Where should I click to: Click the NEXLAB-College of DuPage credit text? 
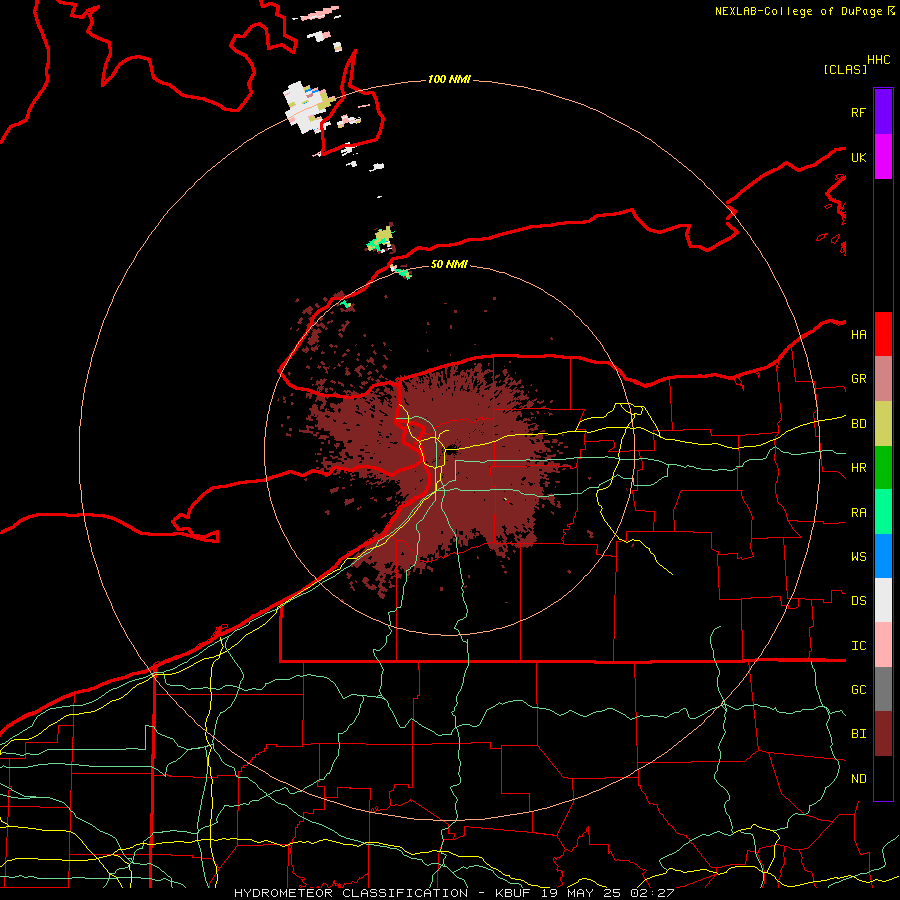[x=798, y=11]
